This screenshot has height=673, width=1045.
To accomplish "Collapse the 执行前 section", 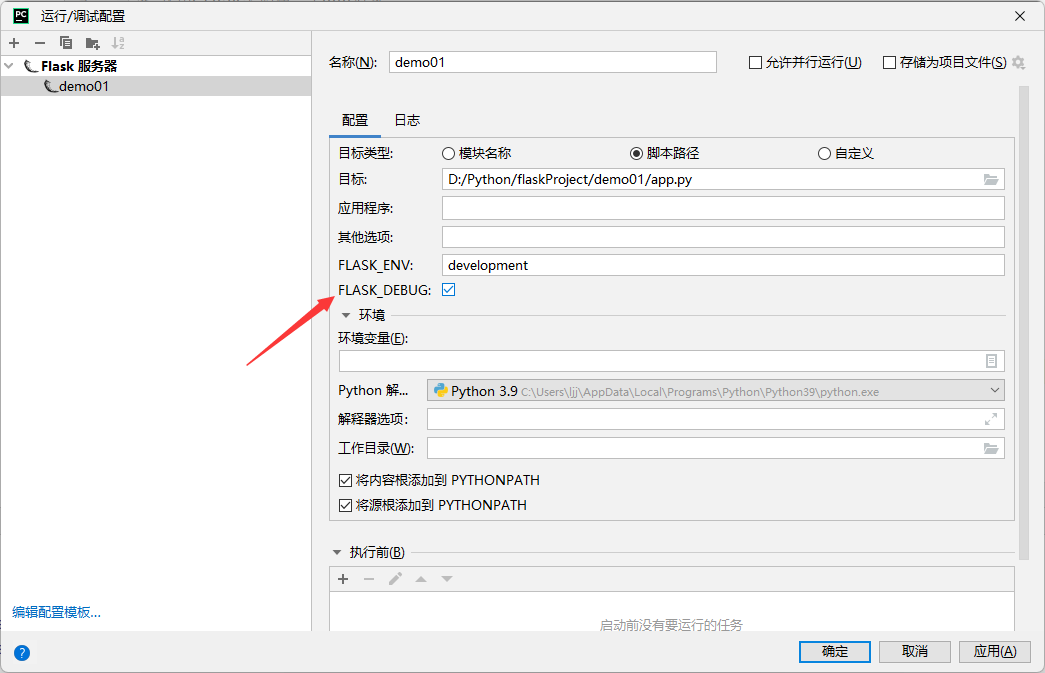I will pos(337,551).
